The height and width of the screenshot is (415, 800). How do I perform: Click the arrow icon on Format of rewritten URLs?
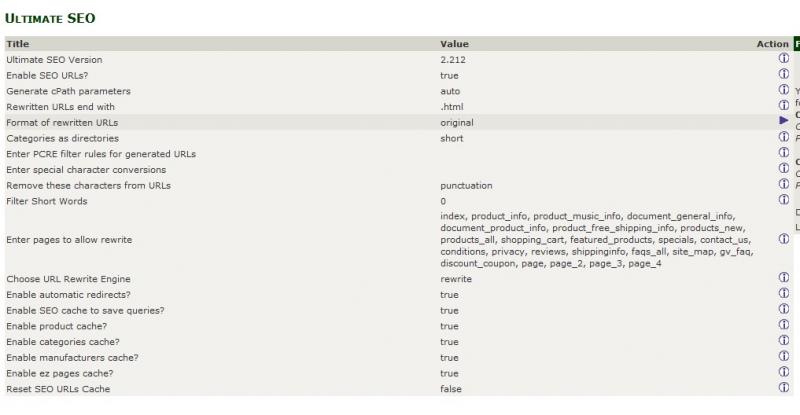pos(784,121)
